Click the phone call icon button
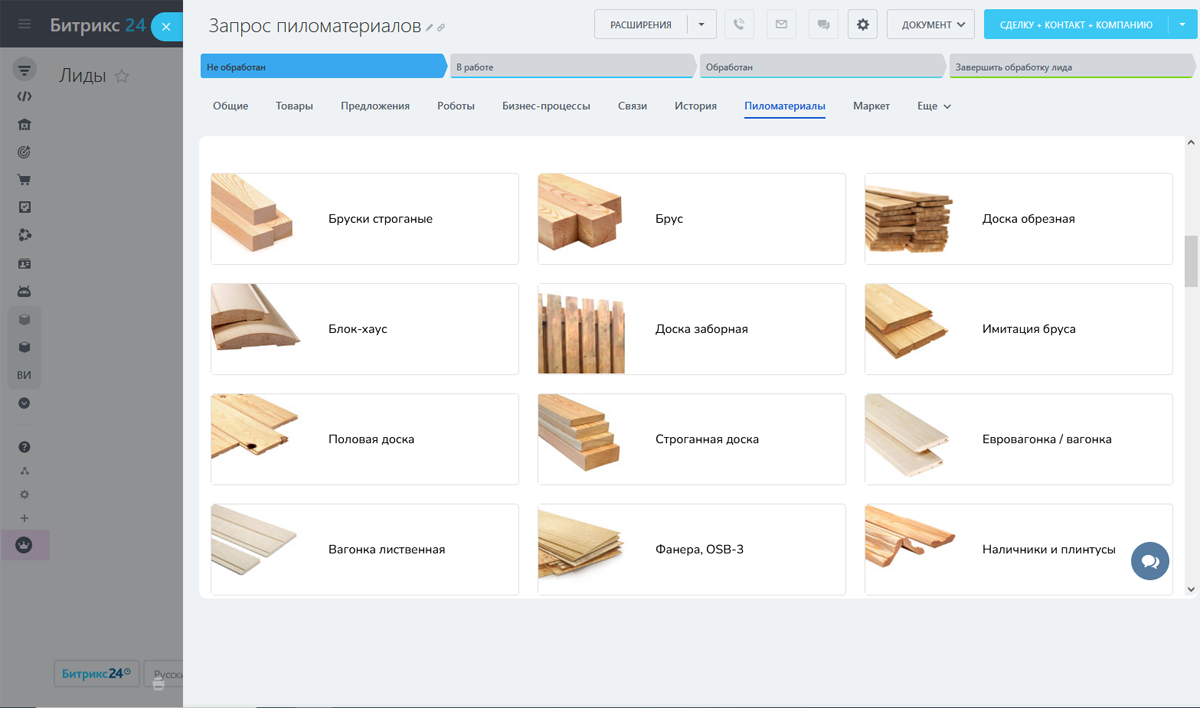 739,25
